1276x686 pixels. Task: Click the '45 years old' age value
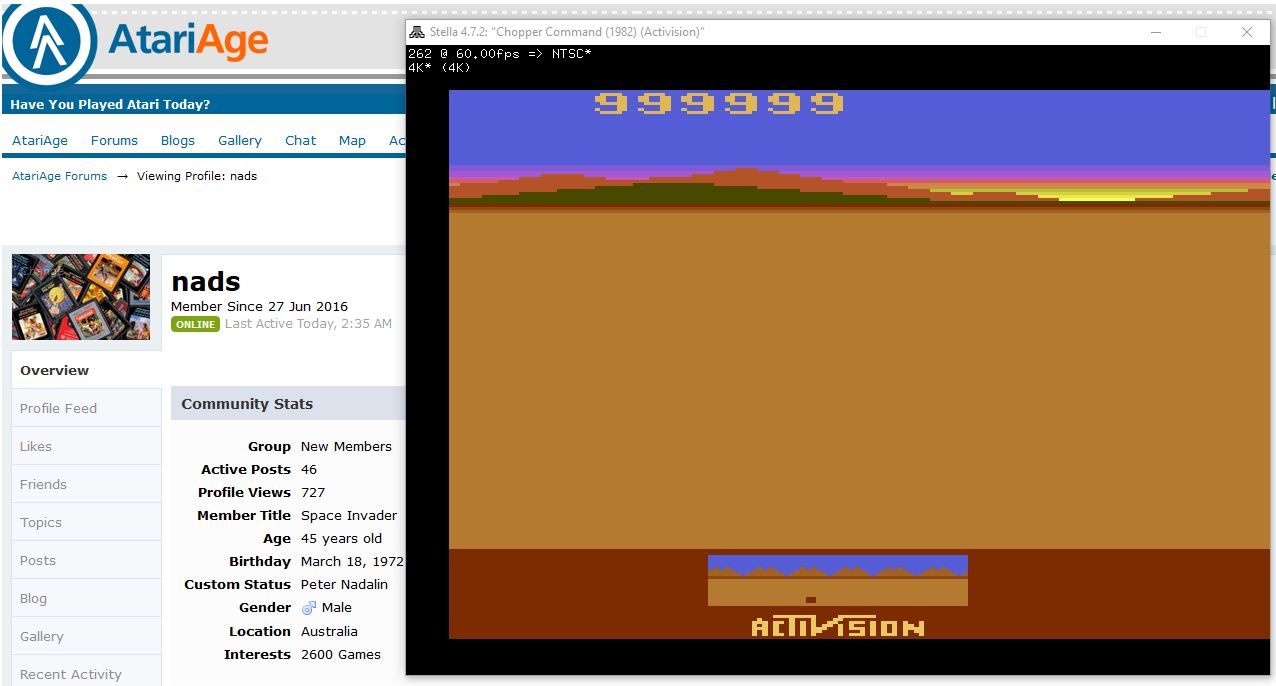coord(341,539)
